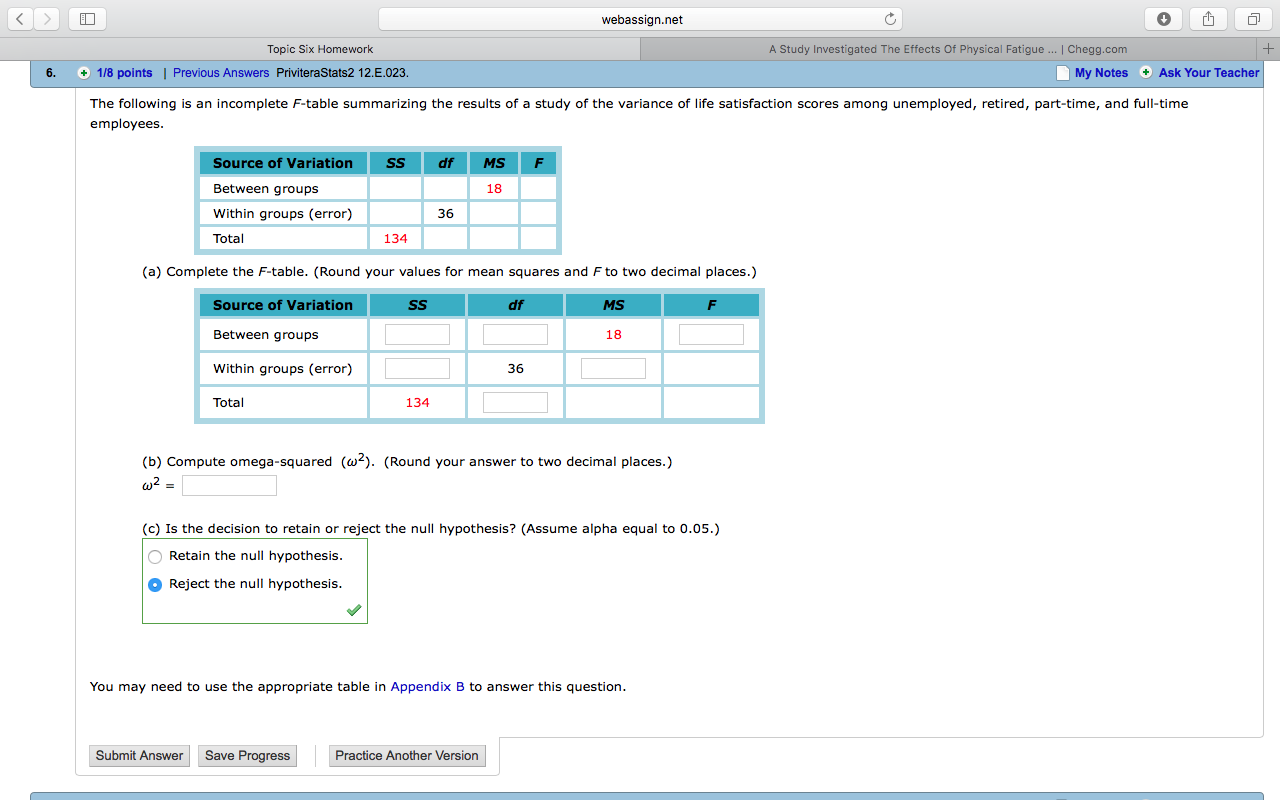The image size is (1280, 800).
Task: Click the omega-squared answer field
Action: pyautogui.click(x=229, y=485)
